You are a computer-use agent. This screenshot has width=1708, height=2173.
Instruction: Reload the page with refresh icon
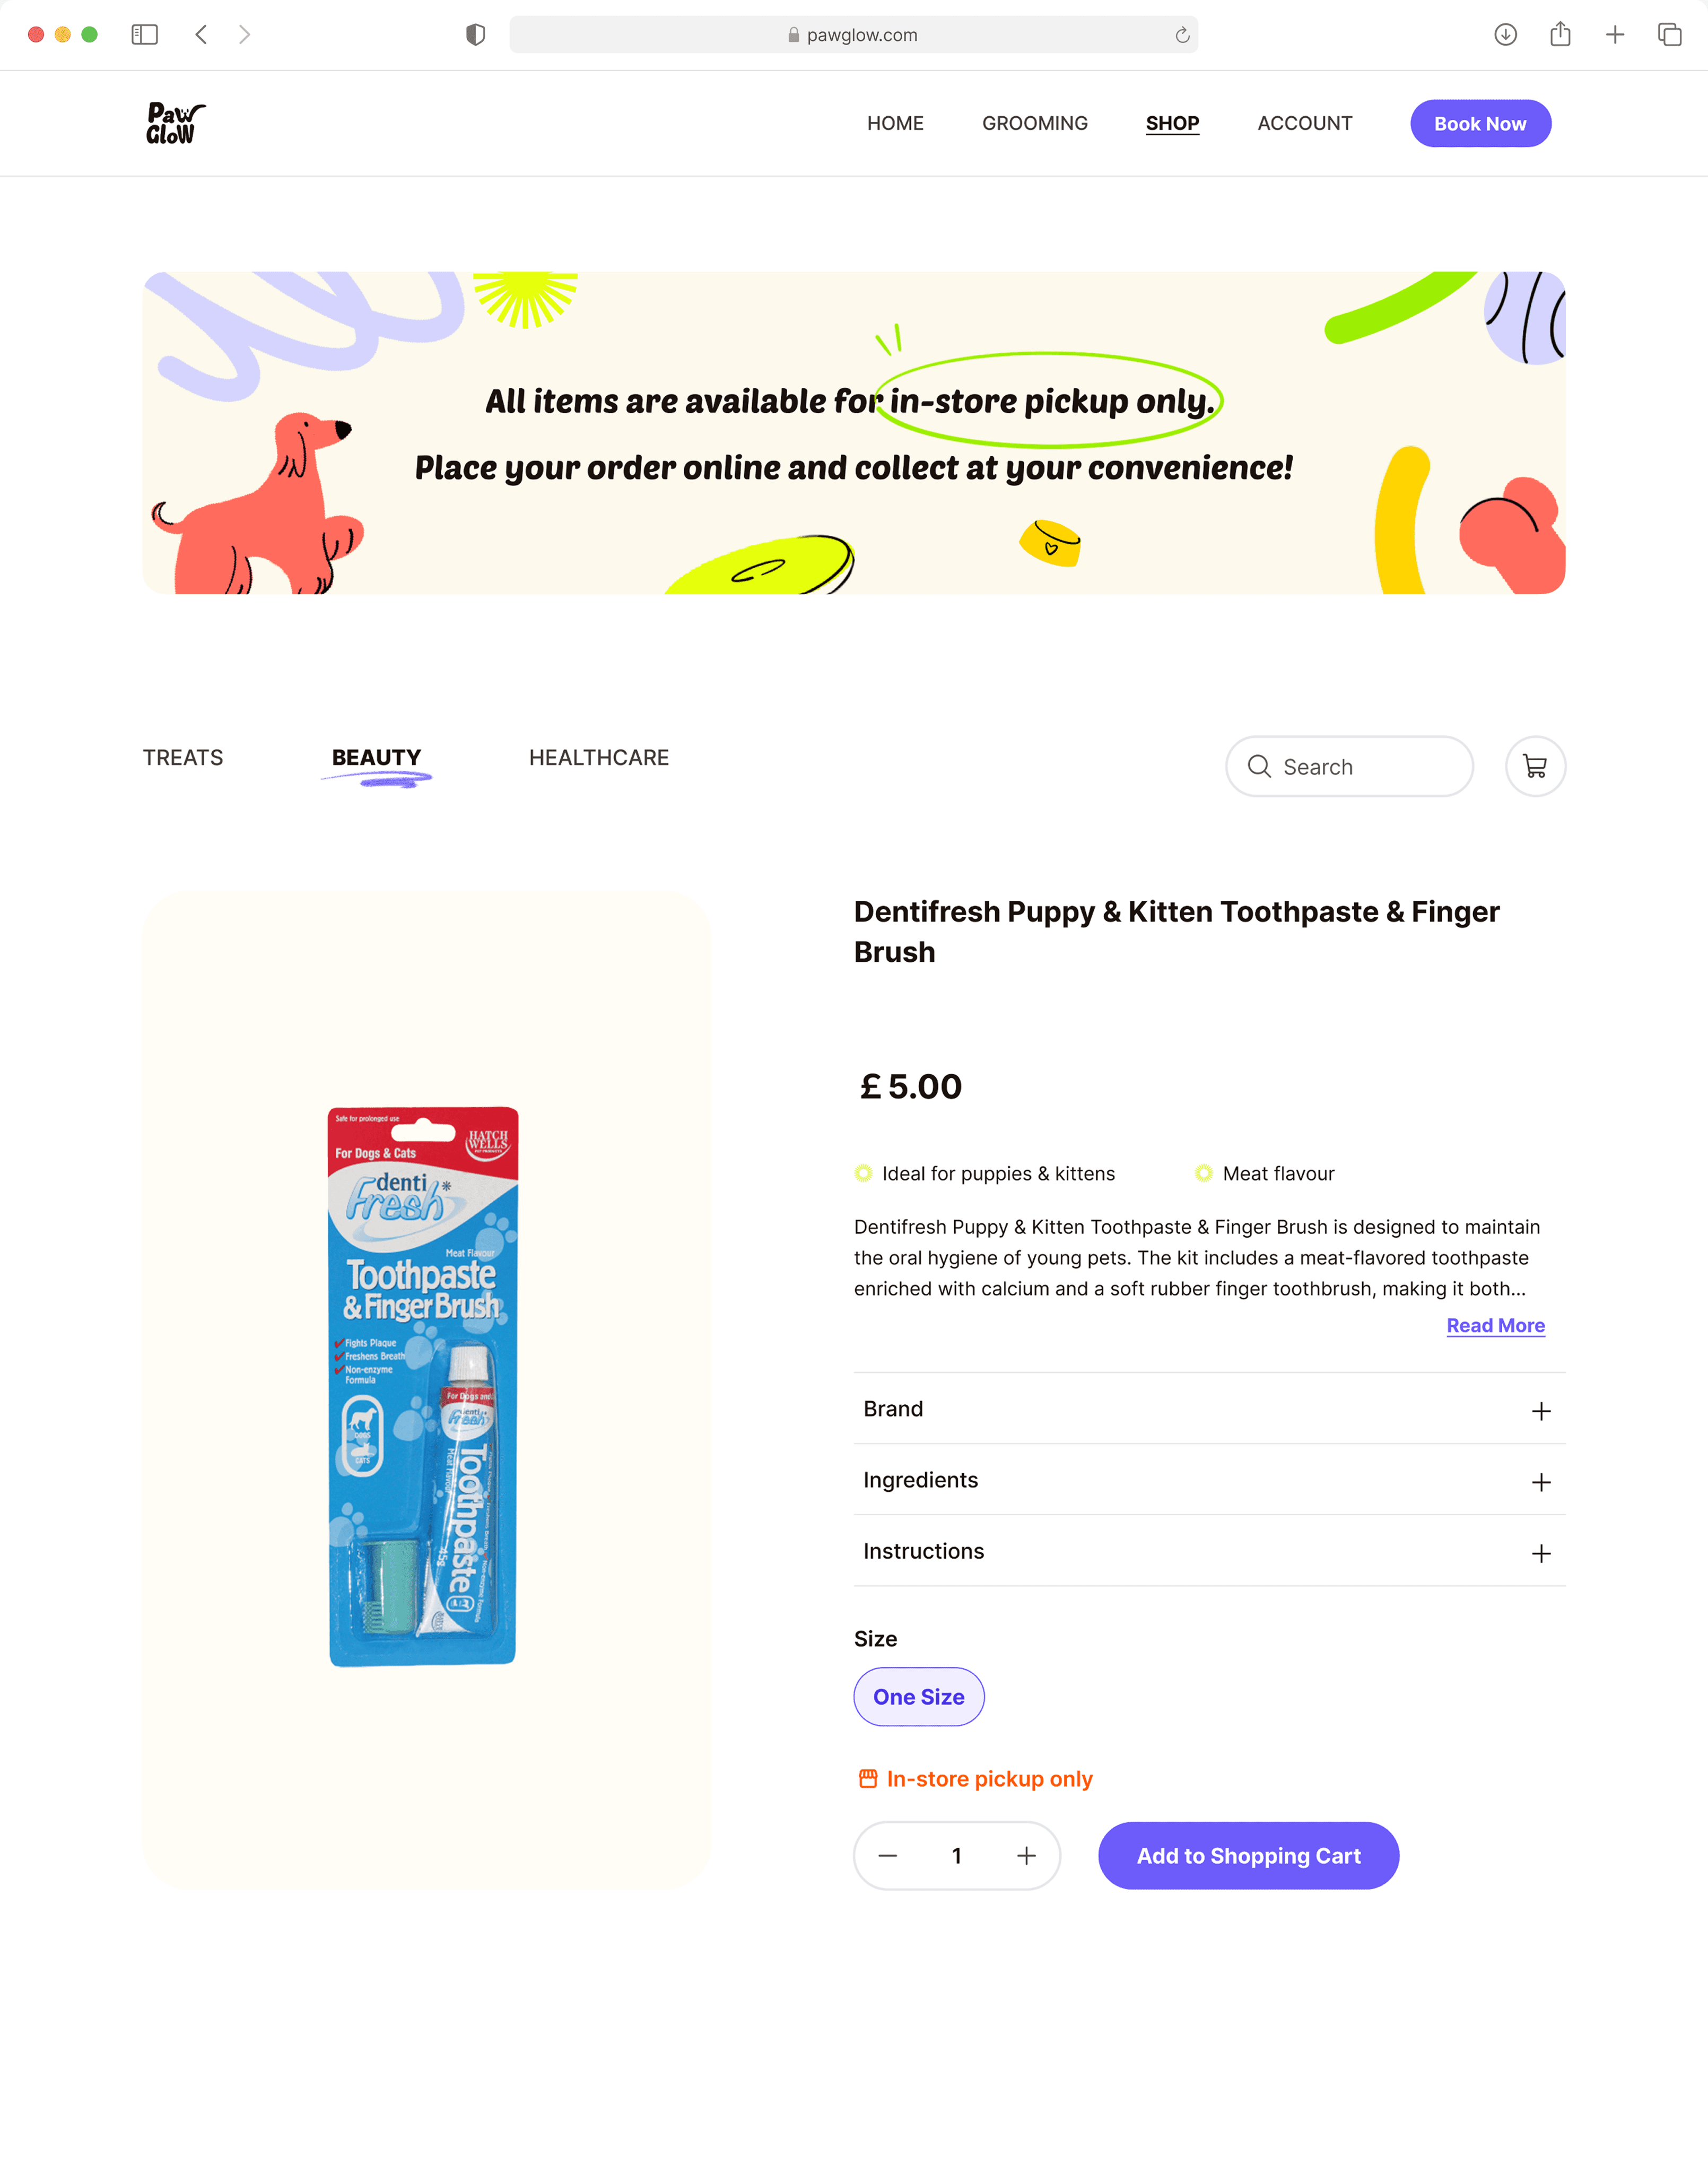coord(1182,35)
